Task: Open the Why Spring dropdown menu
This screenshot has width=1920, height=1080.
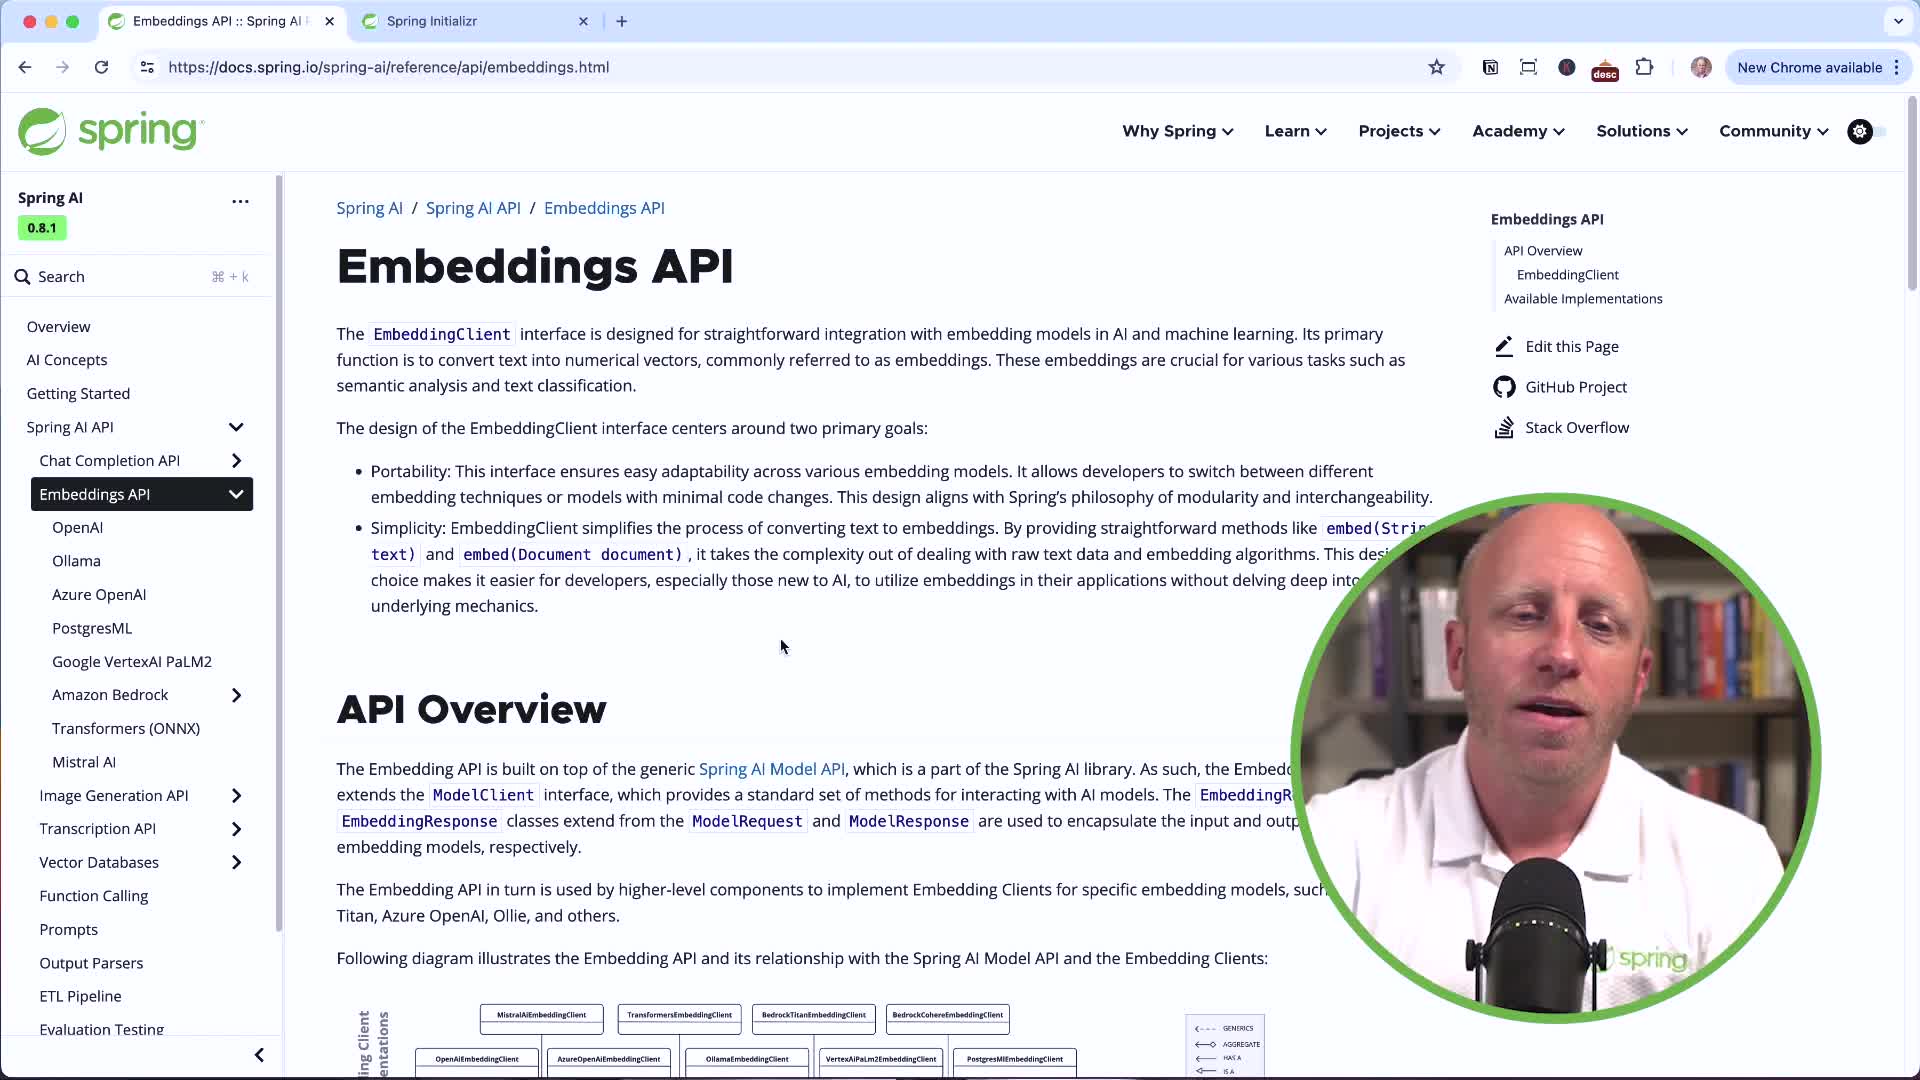Action: pyautogui.click(x=1178, y=131)
